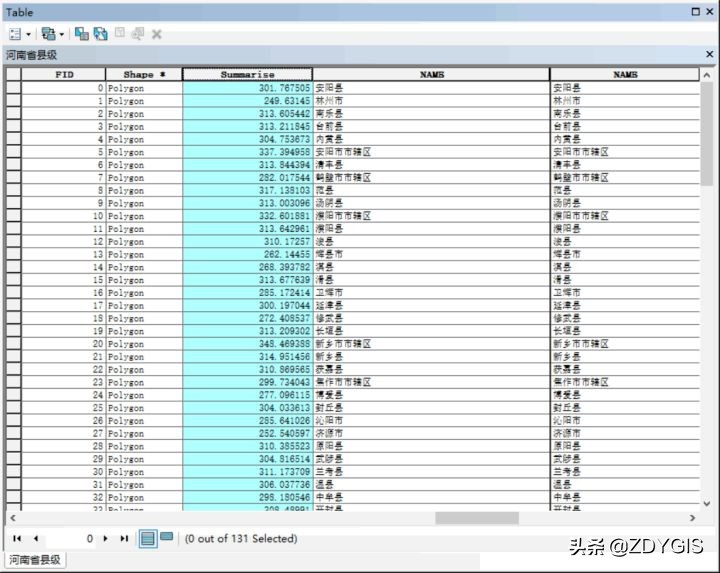The height and width of the screenshot is (573, 720).
Task: Click the Polygon cell in FID 3 row
Action: 144,126
